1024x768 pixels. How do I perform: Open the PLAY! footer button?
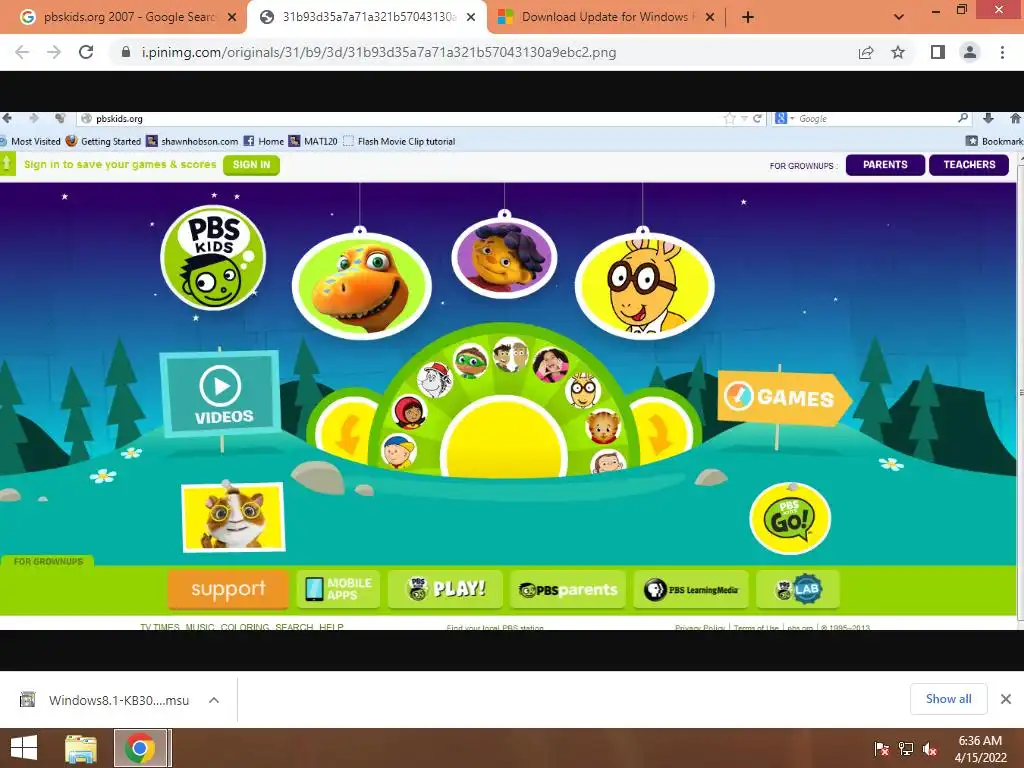(445, 589)
